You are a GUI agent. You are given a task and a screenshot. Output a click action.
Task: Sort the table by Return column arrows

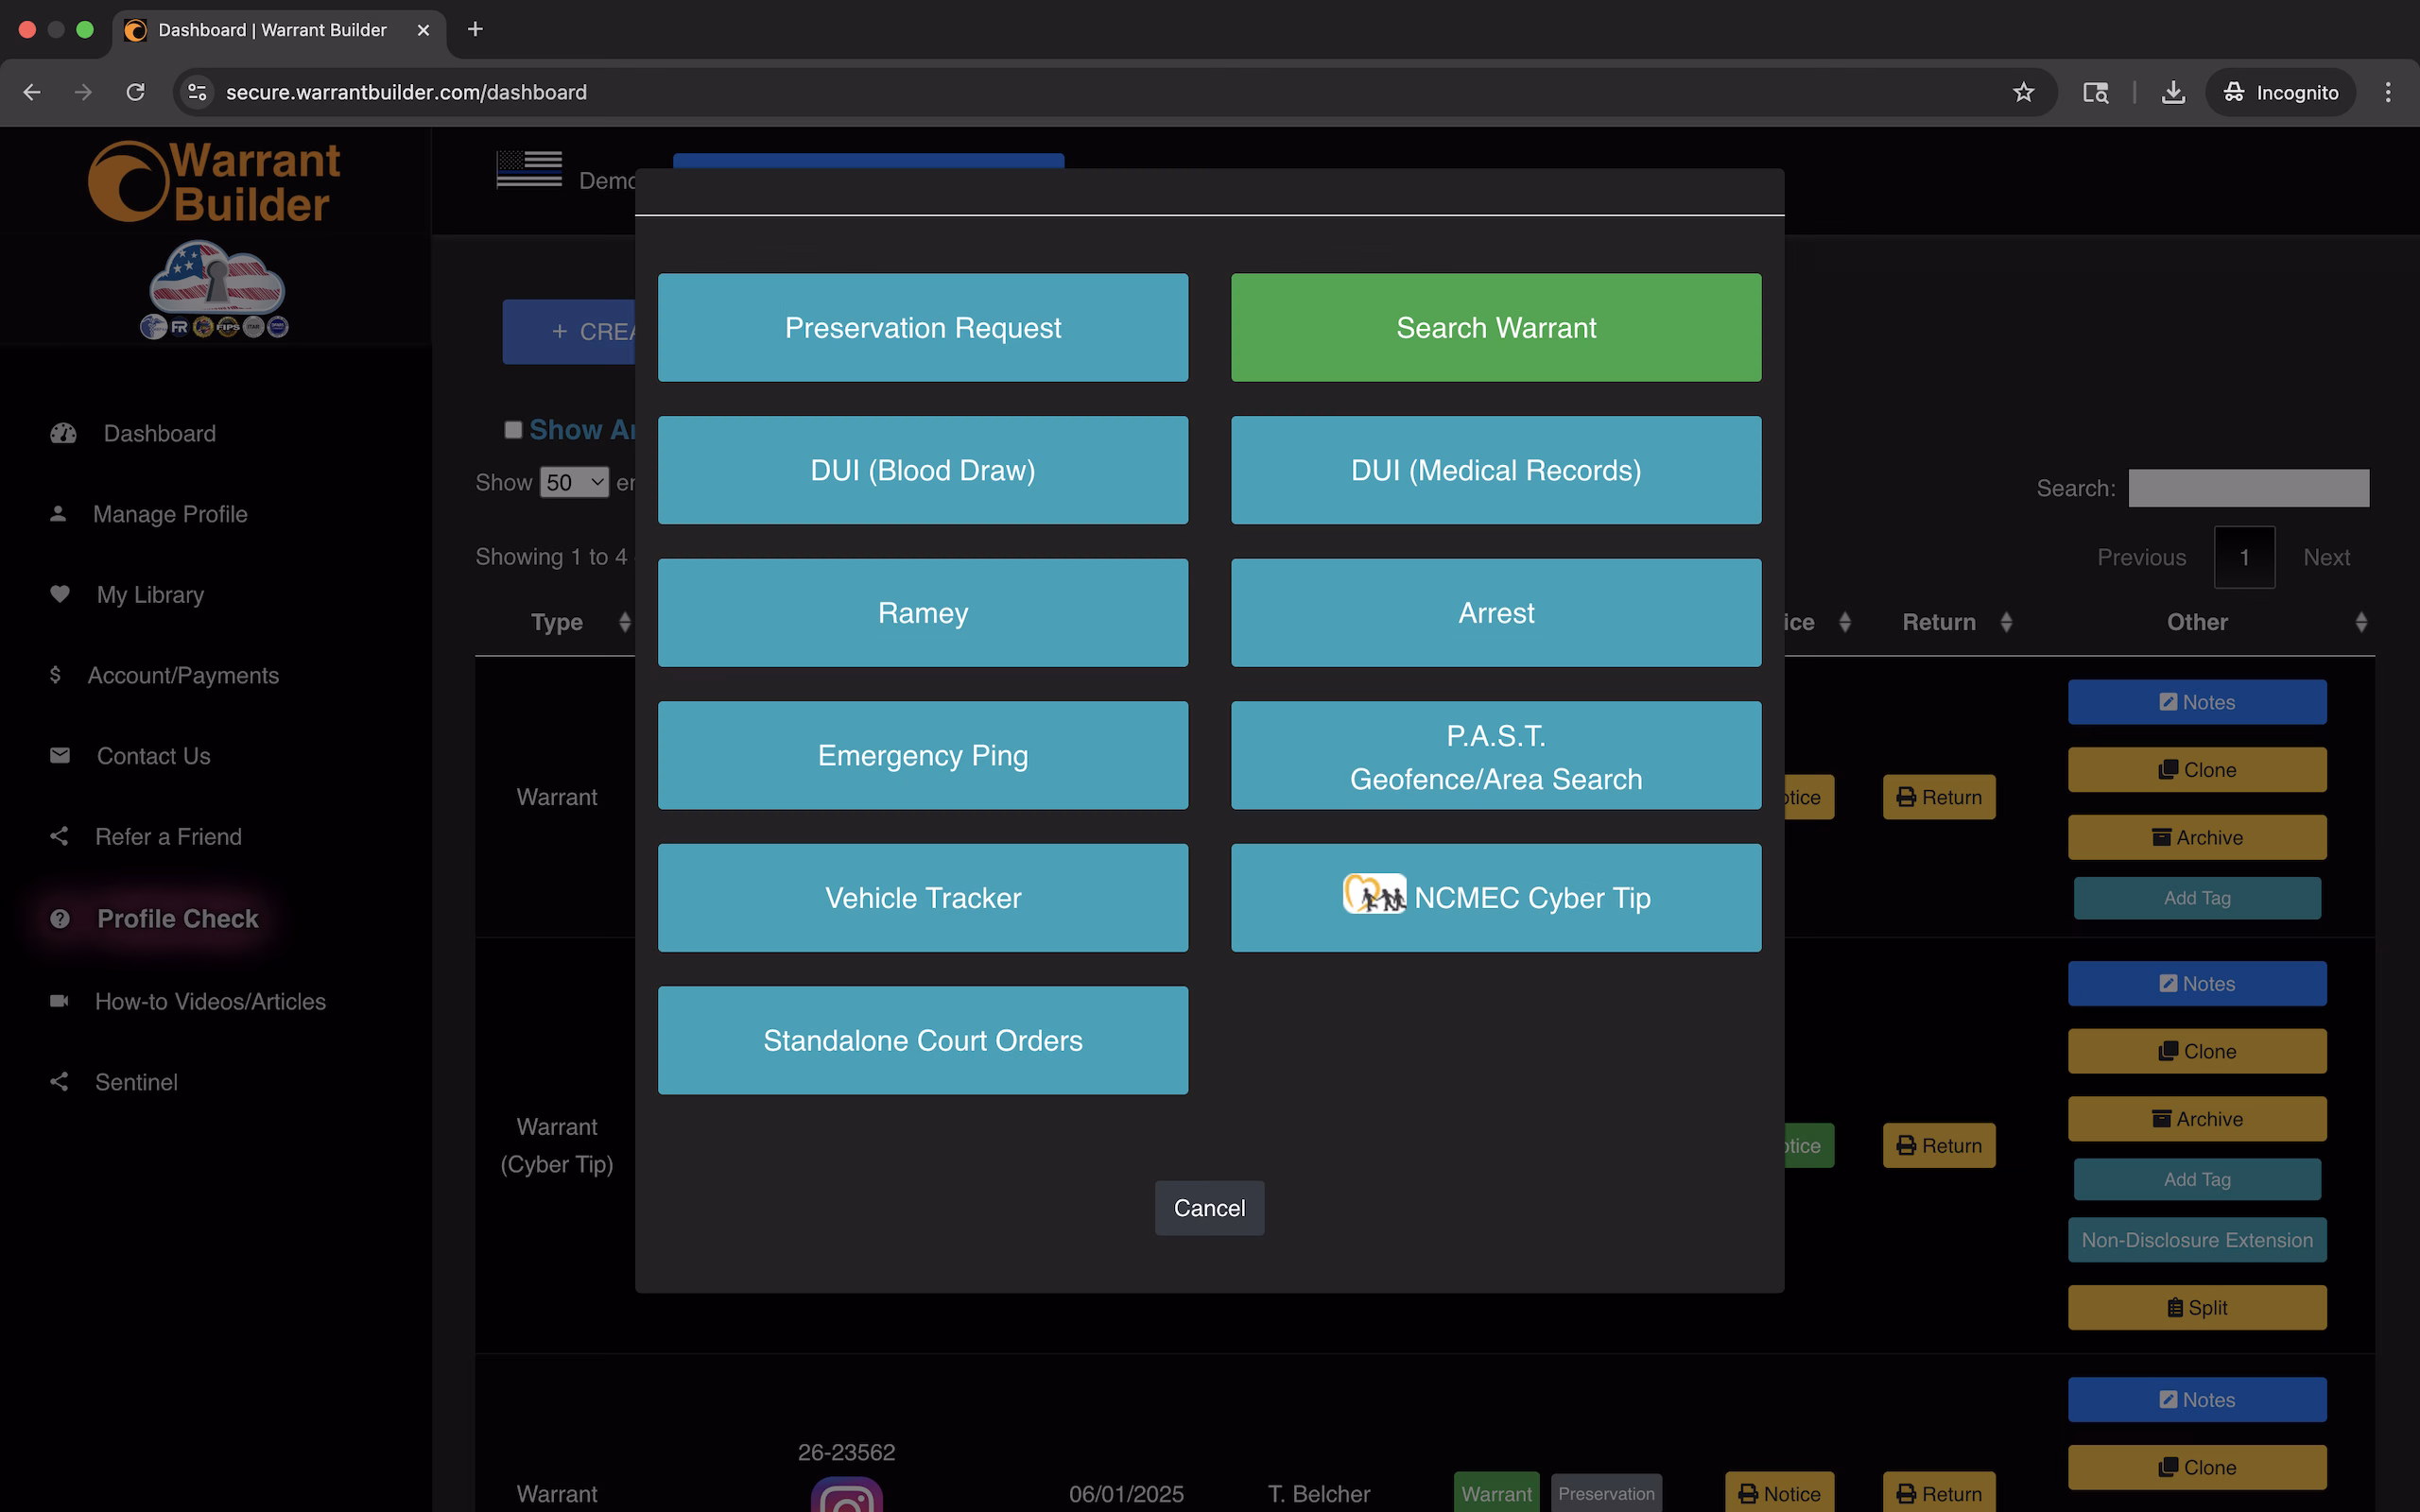[2005, 622]
